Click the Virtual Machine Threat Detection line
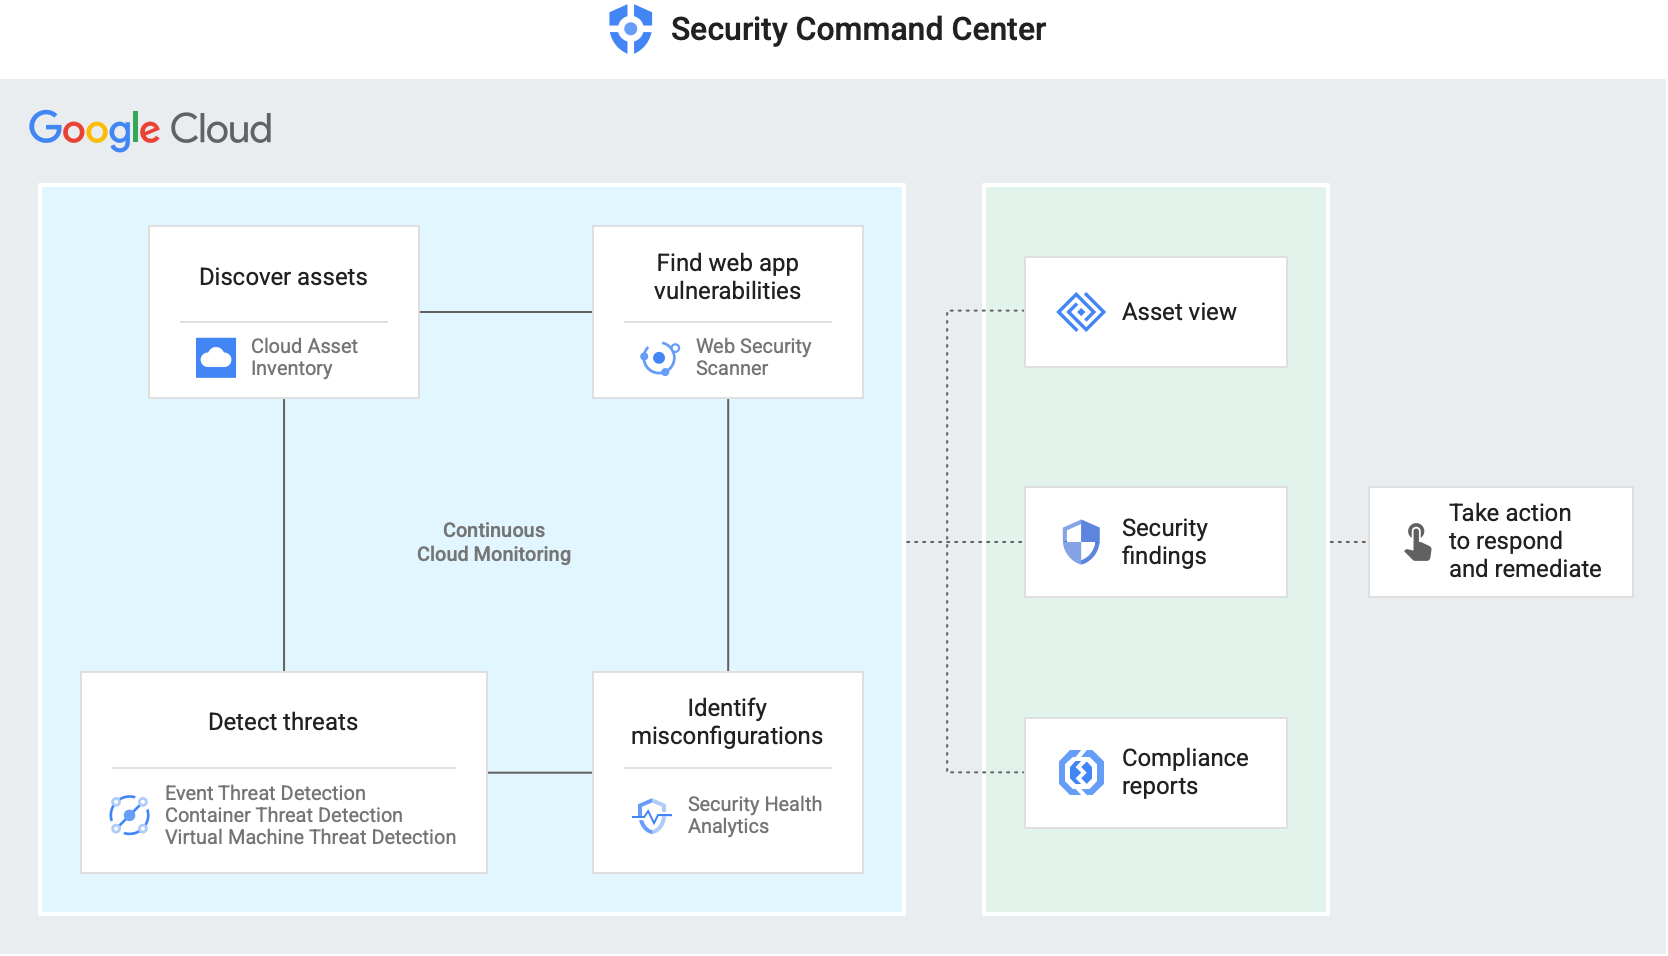The width and height of the screenshot is (1668, 956). click(310, 837)
